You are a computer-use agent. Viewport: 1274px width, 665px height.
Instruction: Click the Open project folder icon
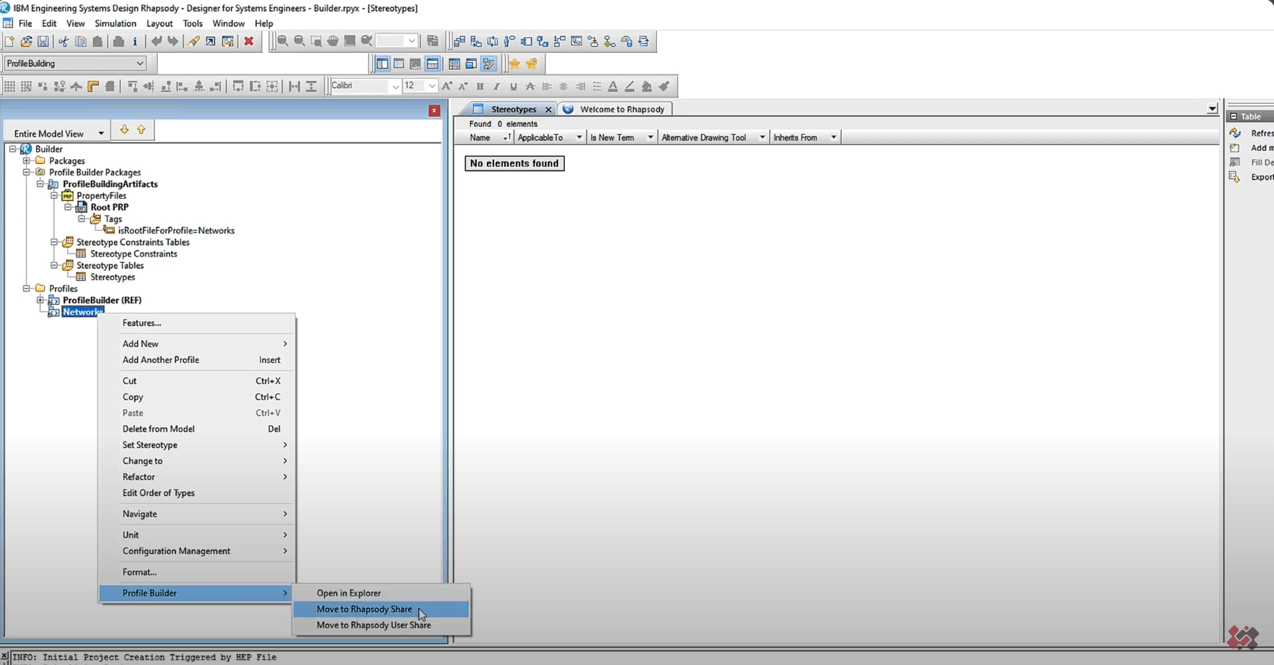(x=26, y=41)
